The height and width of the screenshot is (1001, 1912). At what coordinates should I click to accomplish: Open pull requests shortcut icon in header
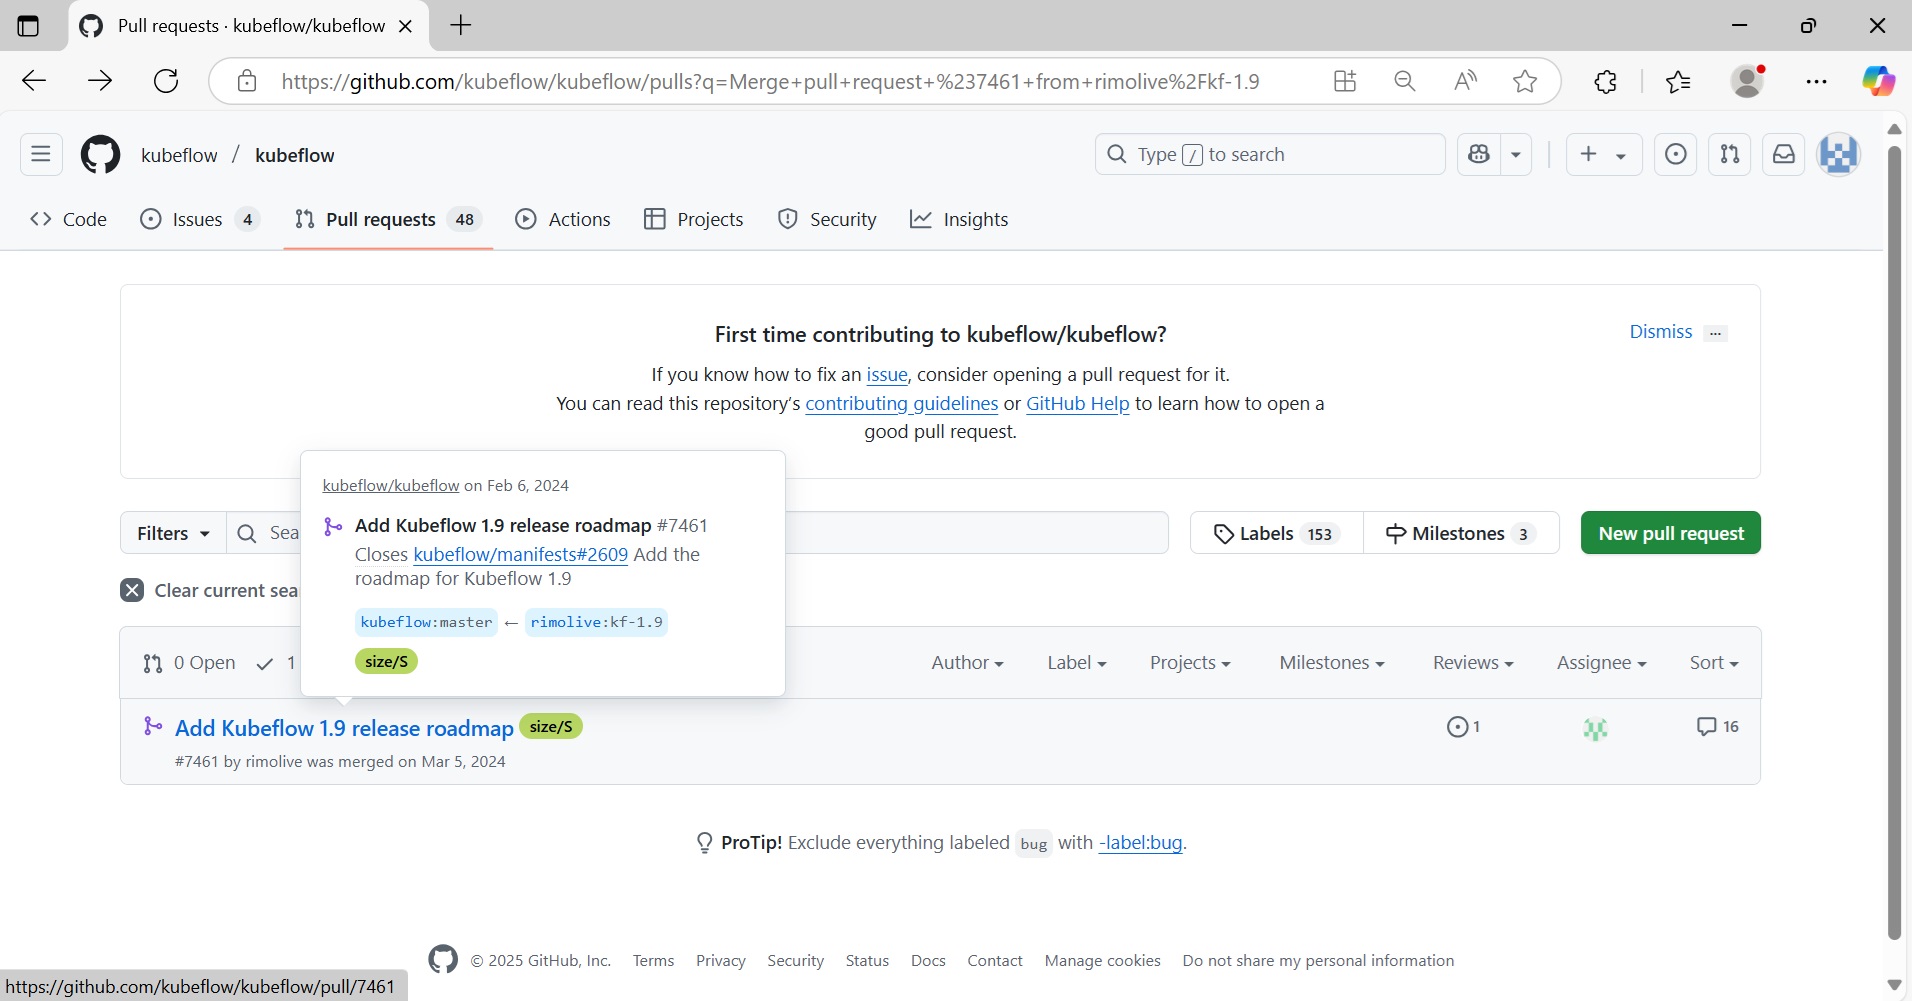coord(1729,154)
